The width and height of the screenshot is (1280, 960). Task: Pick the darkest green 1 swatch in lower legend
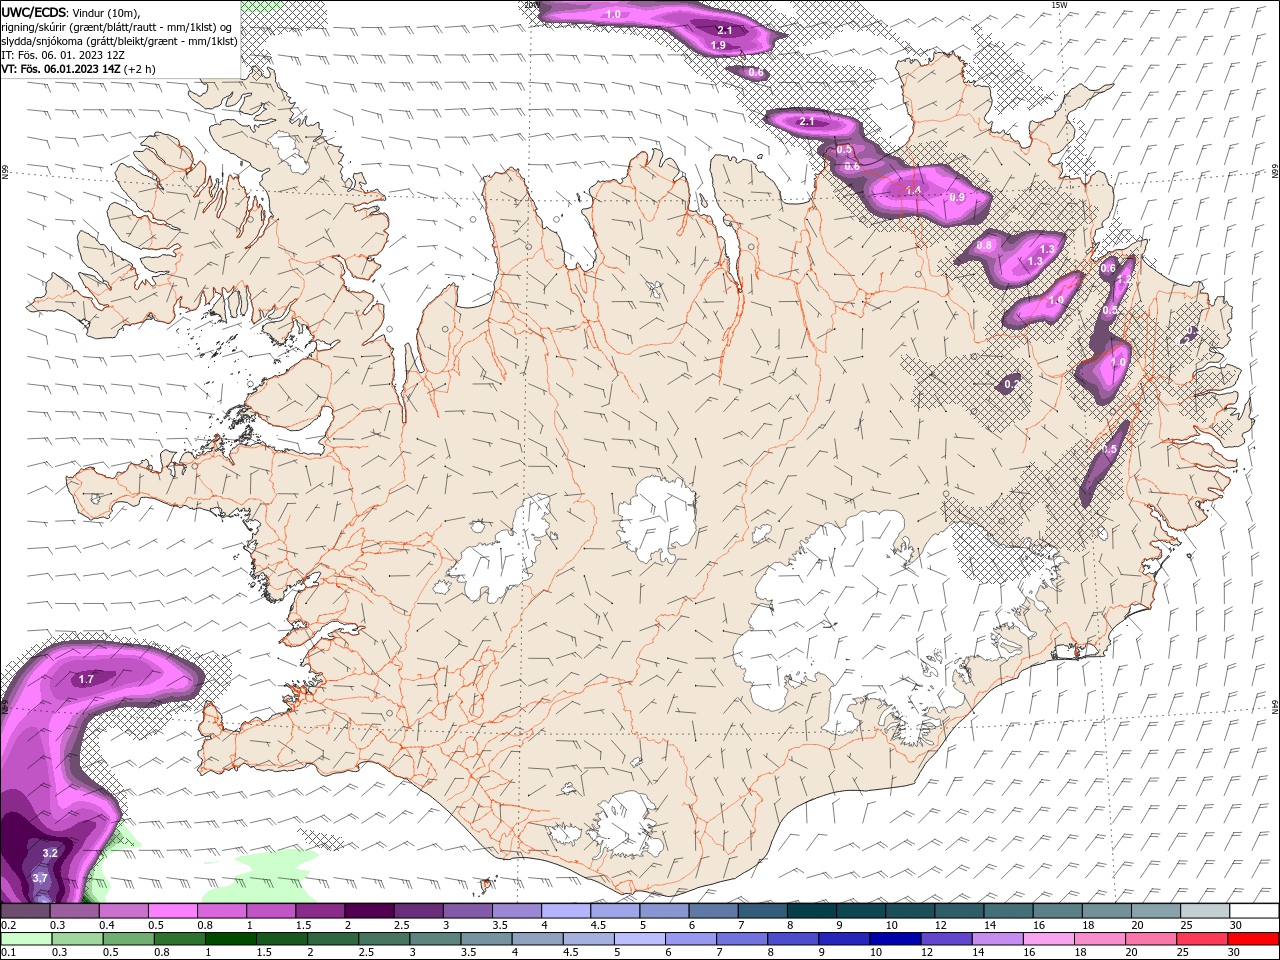(x=231, y=939)
